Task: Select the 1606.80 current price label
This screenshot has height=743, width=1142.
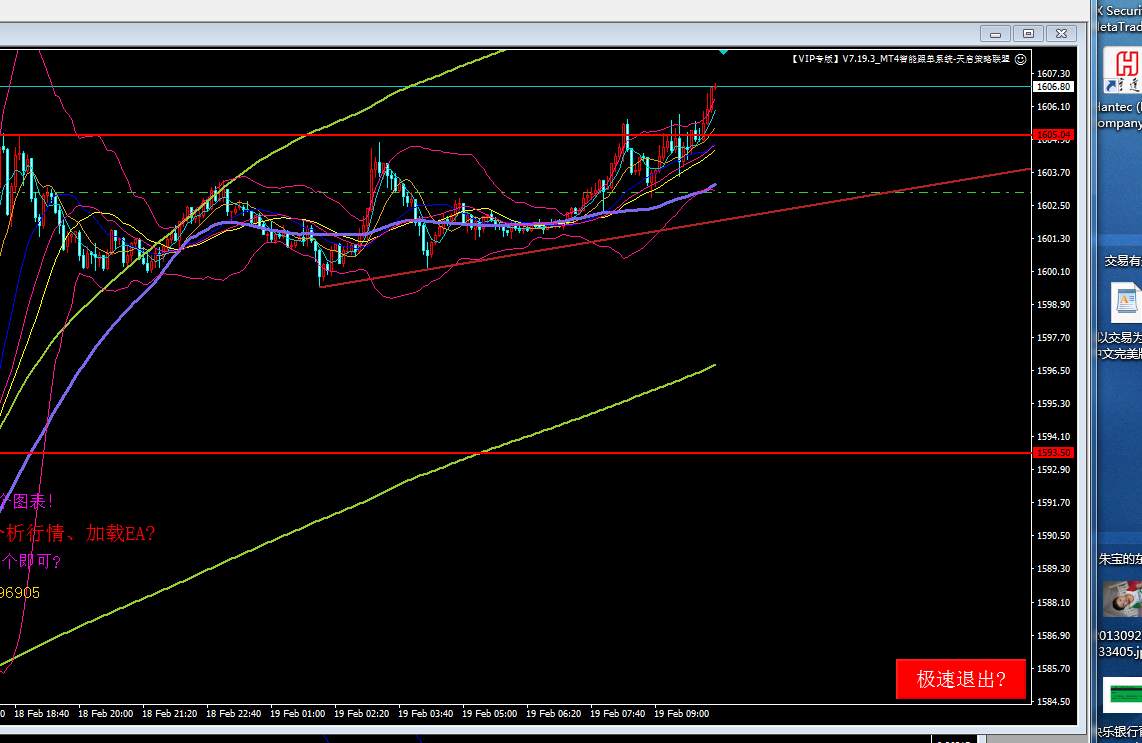Action: click(x=1053, y=87)
